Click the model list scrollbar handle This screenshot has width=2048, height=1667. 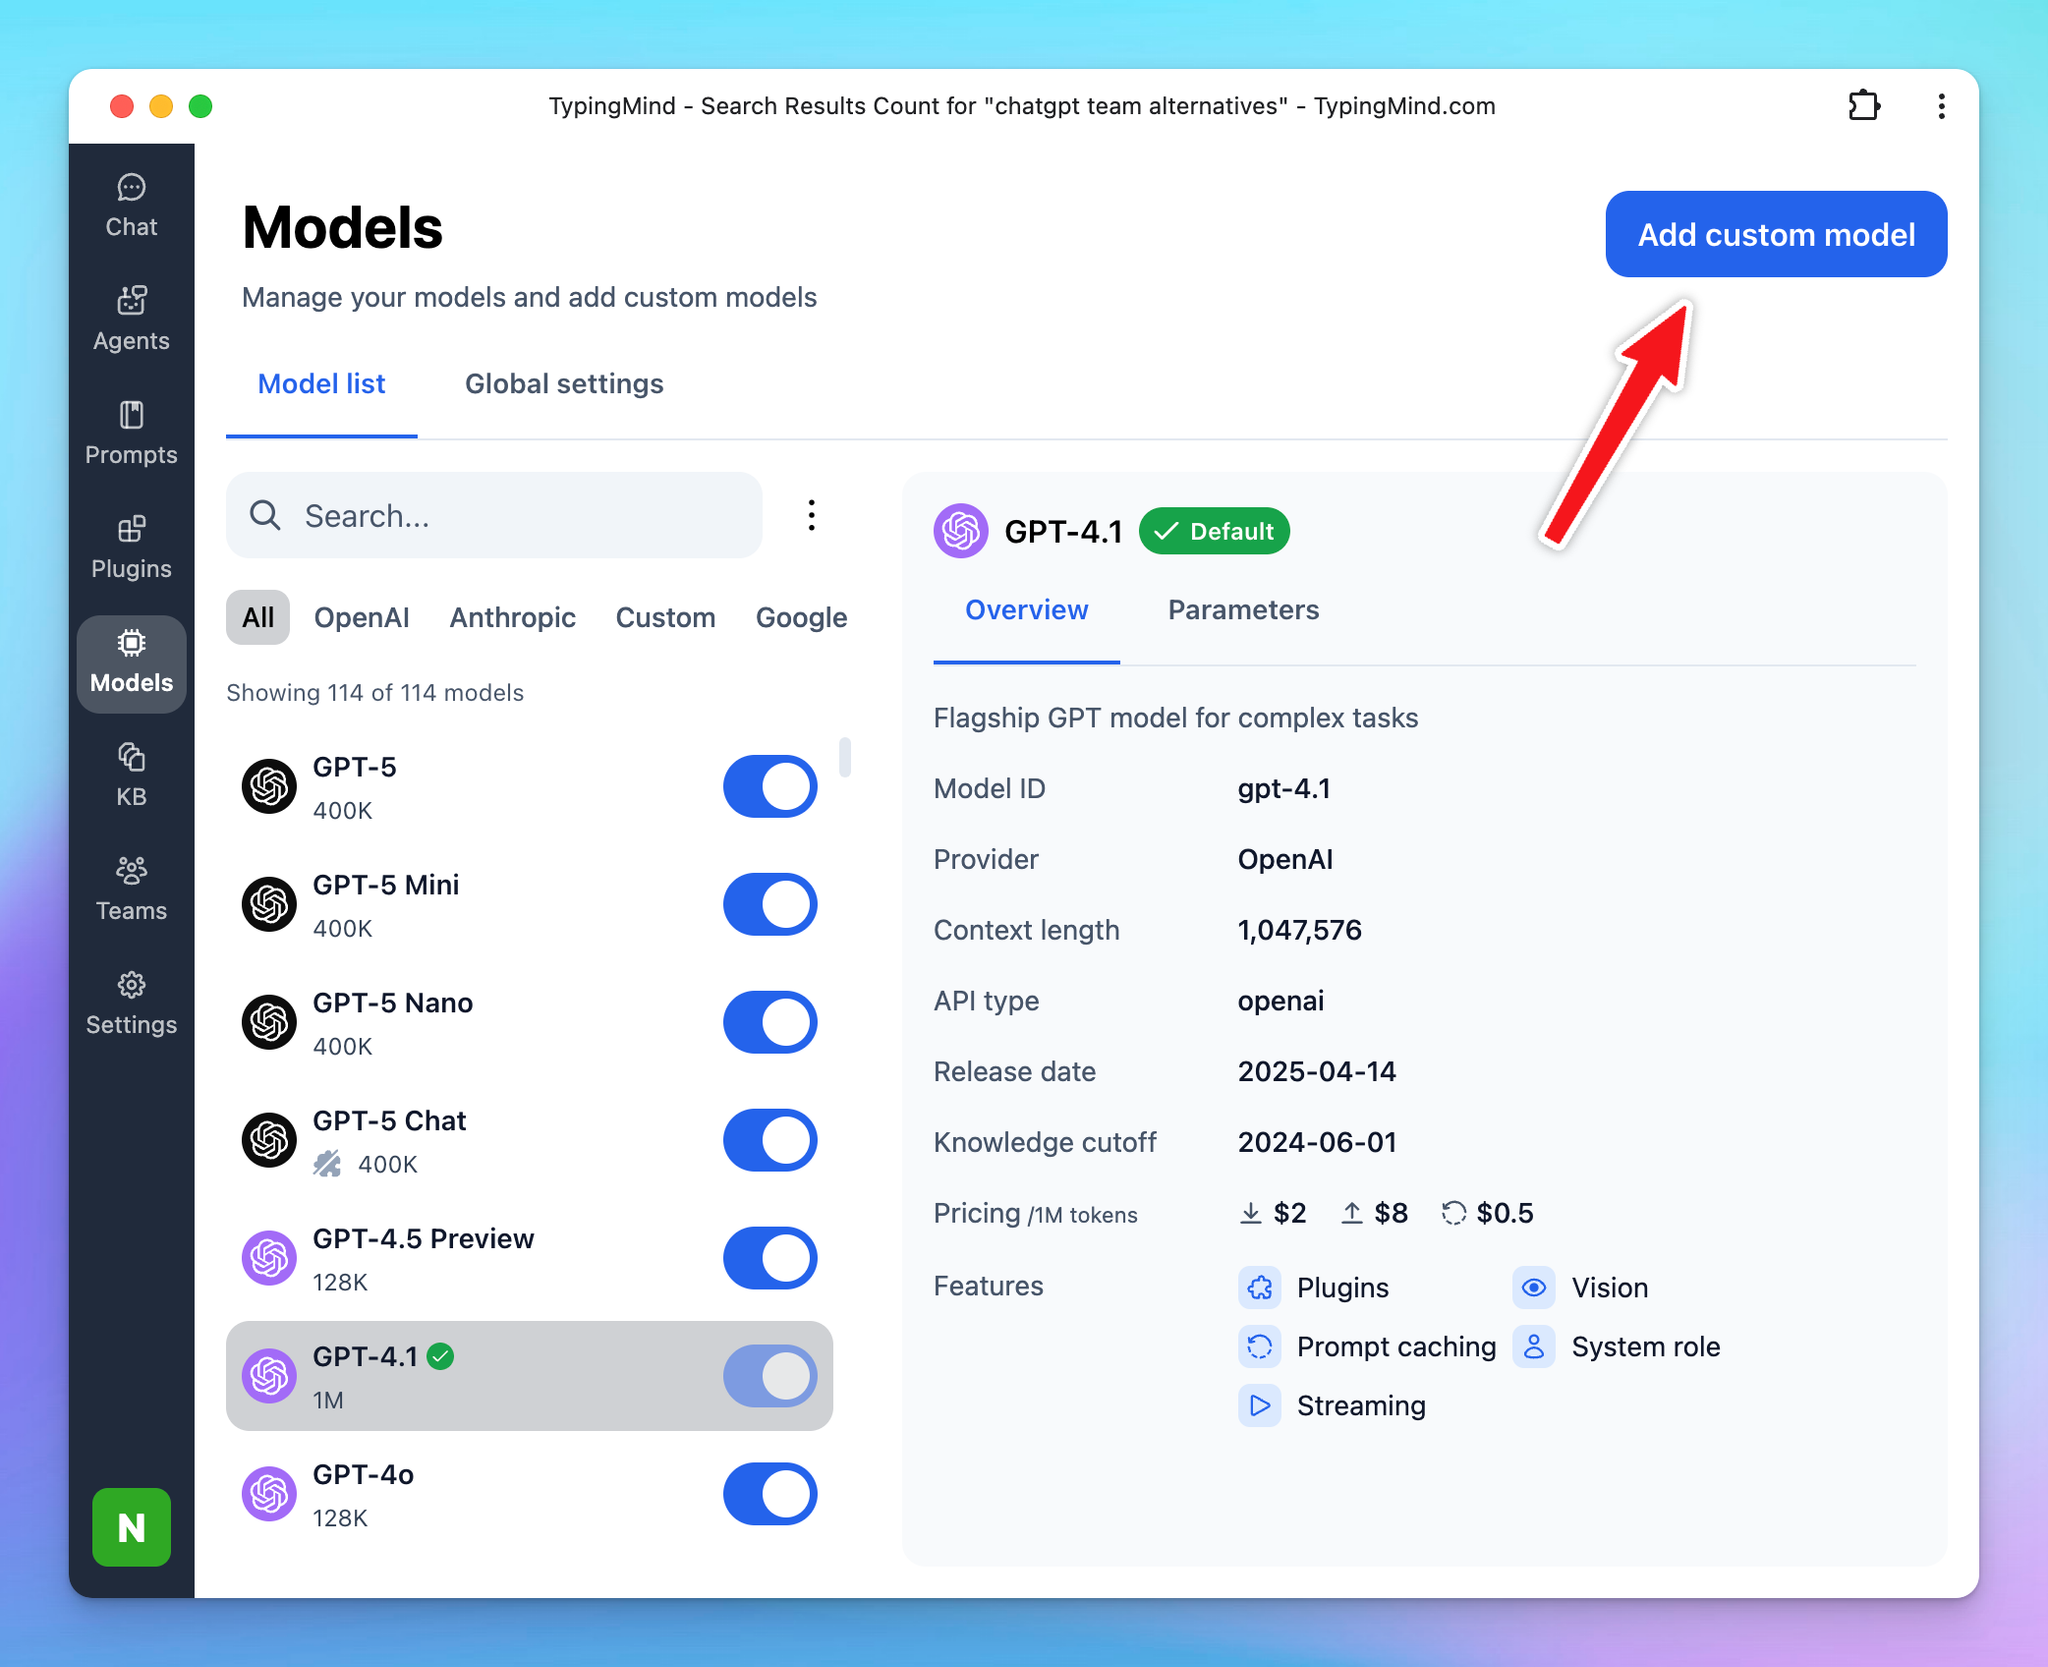point(845,757)
